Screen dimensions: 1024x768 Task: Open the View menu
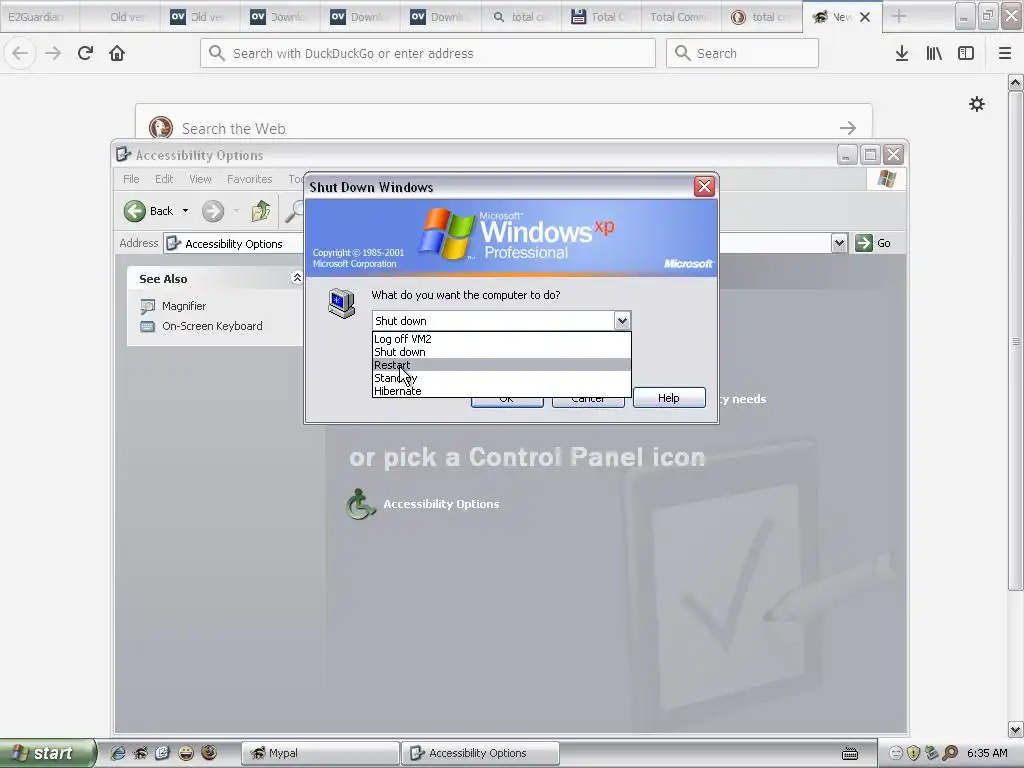(200, 179)
